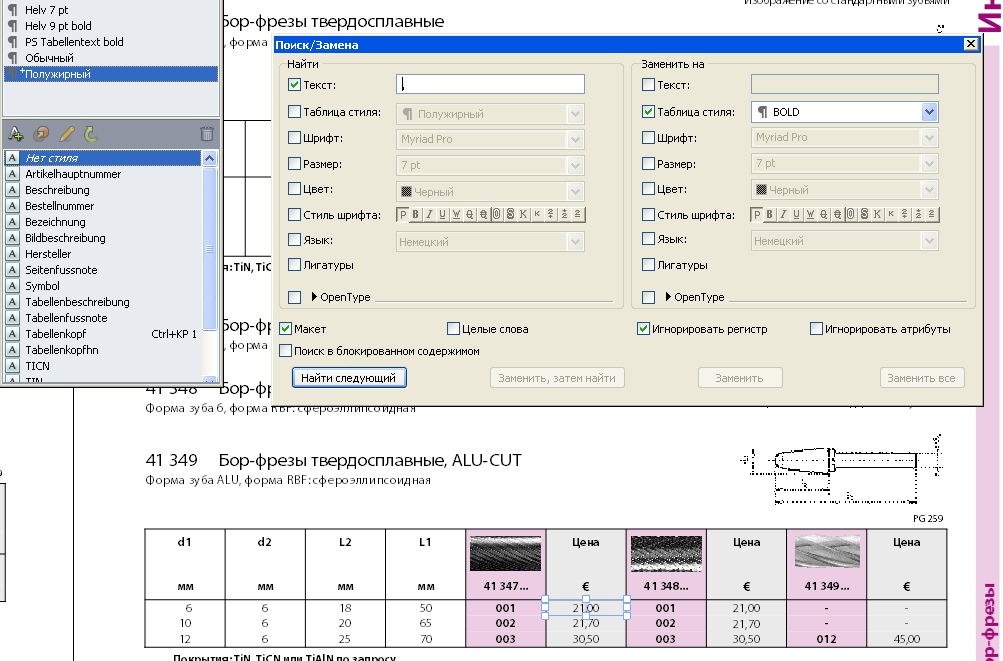This screenshot has width=1003, height=661.
Task: Toggle Outline font style under Заменить на
Action: click(x=851, y=215)
